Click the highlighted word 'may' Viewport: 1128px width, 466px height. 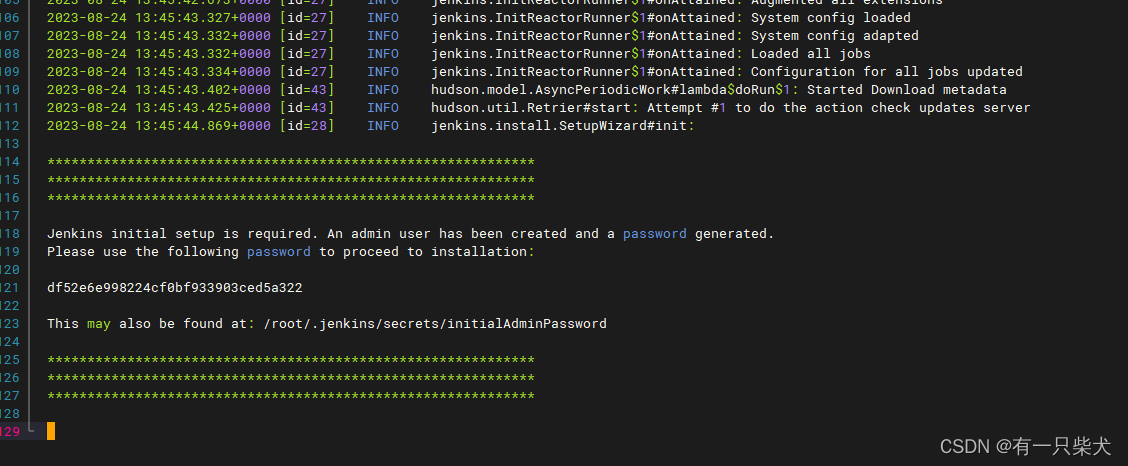(x=99, y=324)
